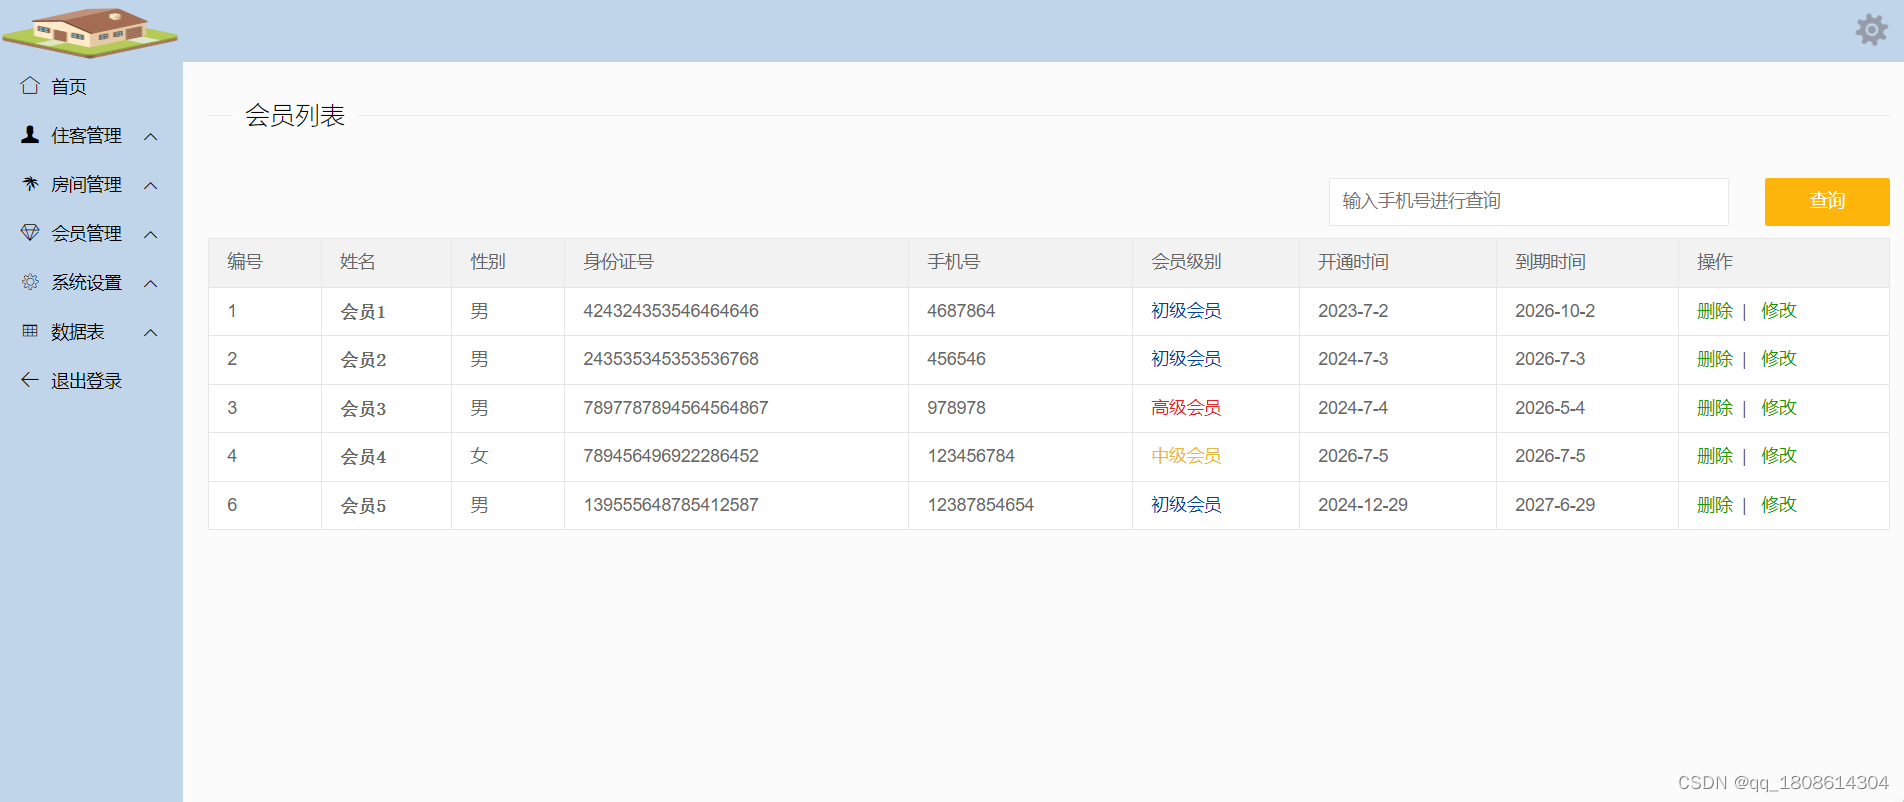Collapse the 数据表 chevron

point(151,332)
